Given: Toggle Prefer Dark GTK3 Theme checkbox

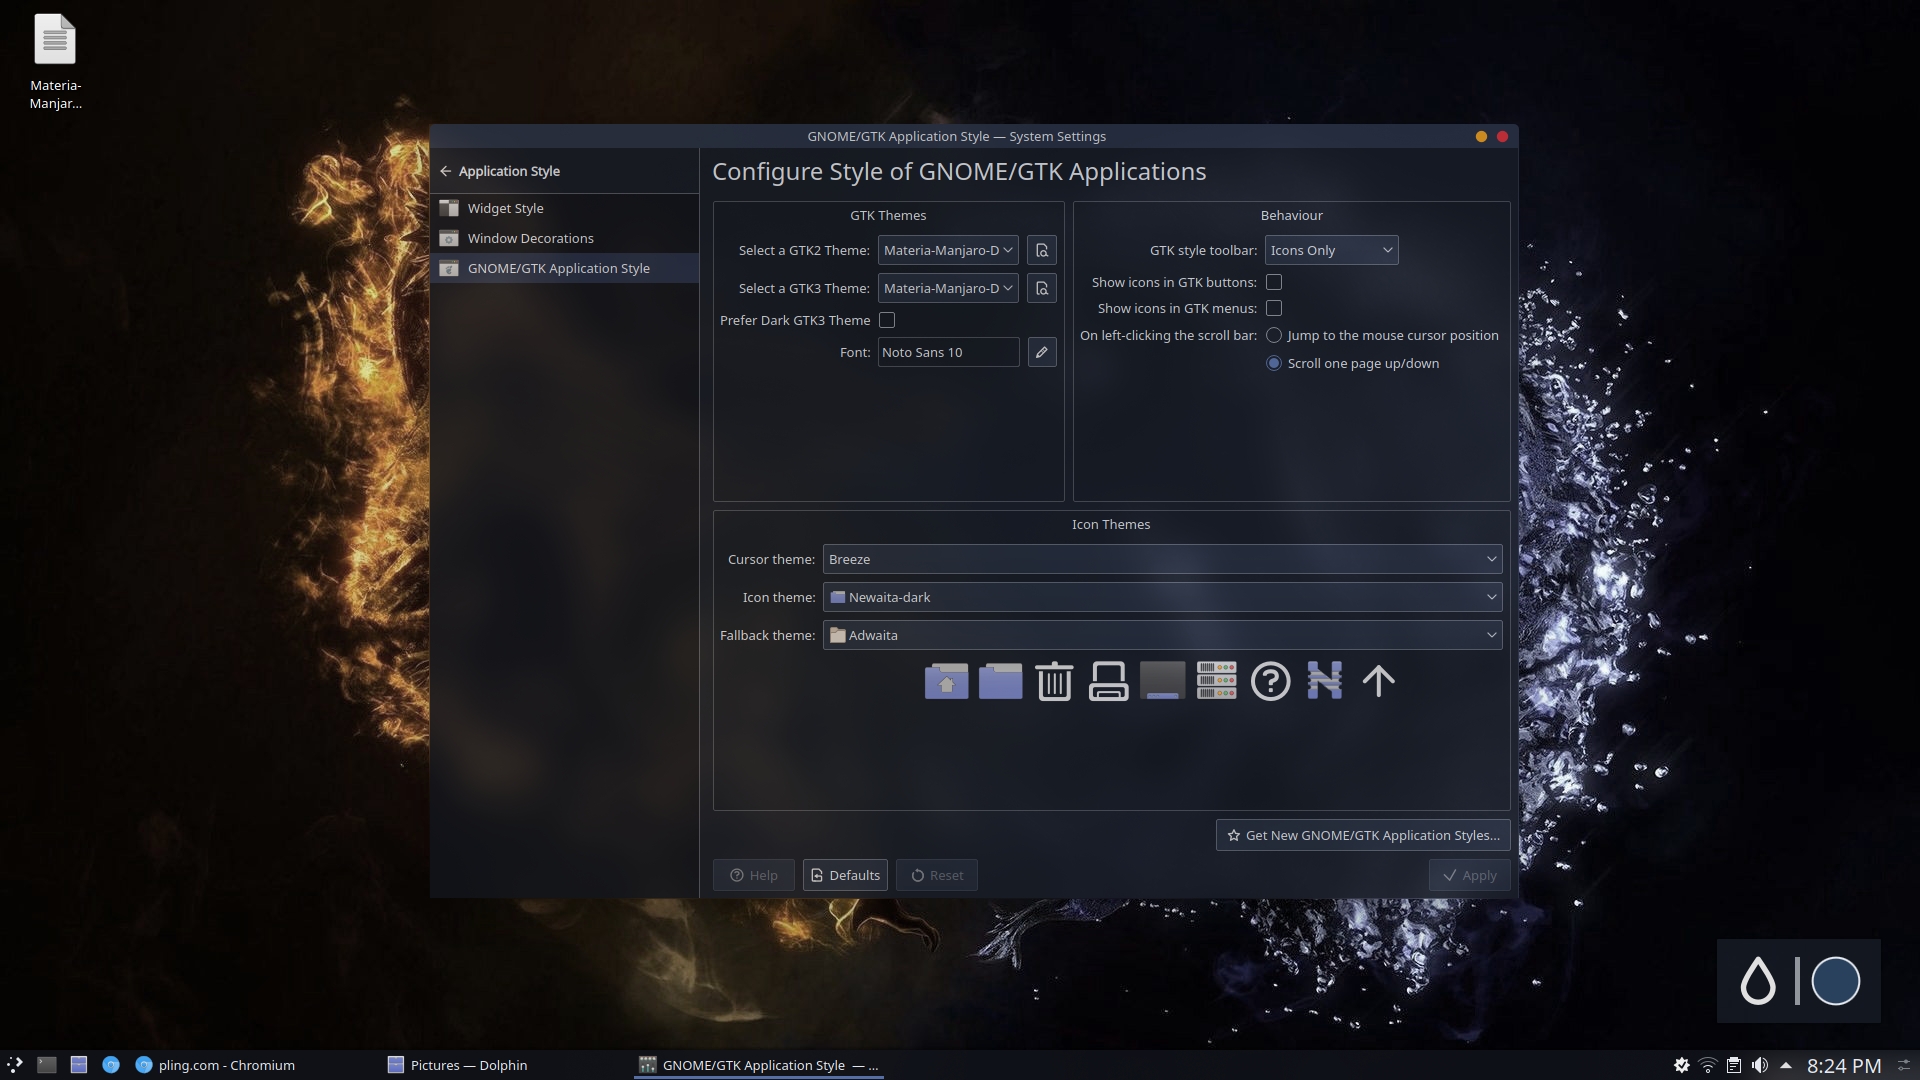Looking at the screenshot, I should click(x=887, y=320).
